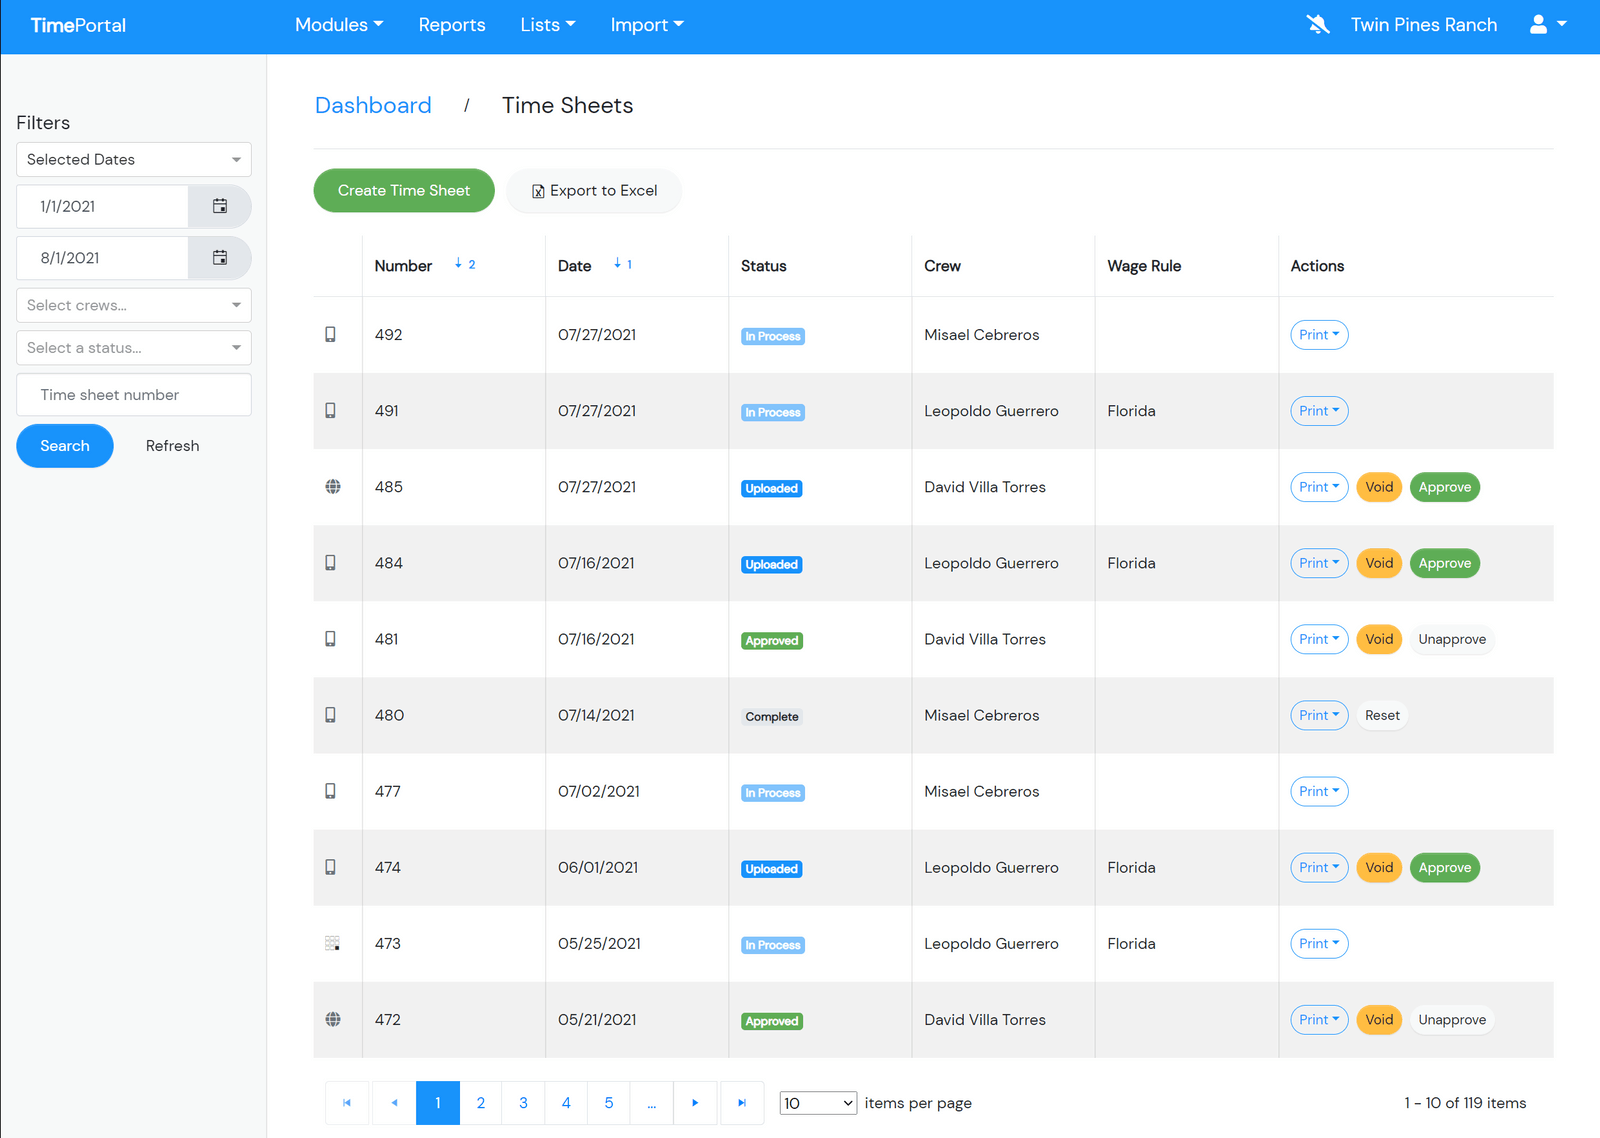Click the paper plane icon in the top bar
This screenshot has height=1138, width=1600.
tap(1318, 24)
